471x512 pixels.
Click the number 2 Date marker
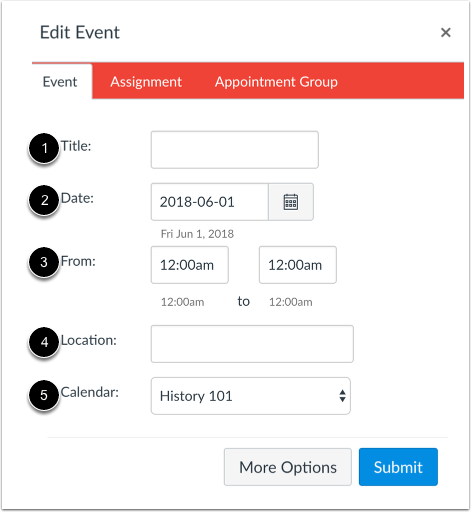coord(44,200)
